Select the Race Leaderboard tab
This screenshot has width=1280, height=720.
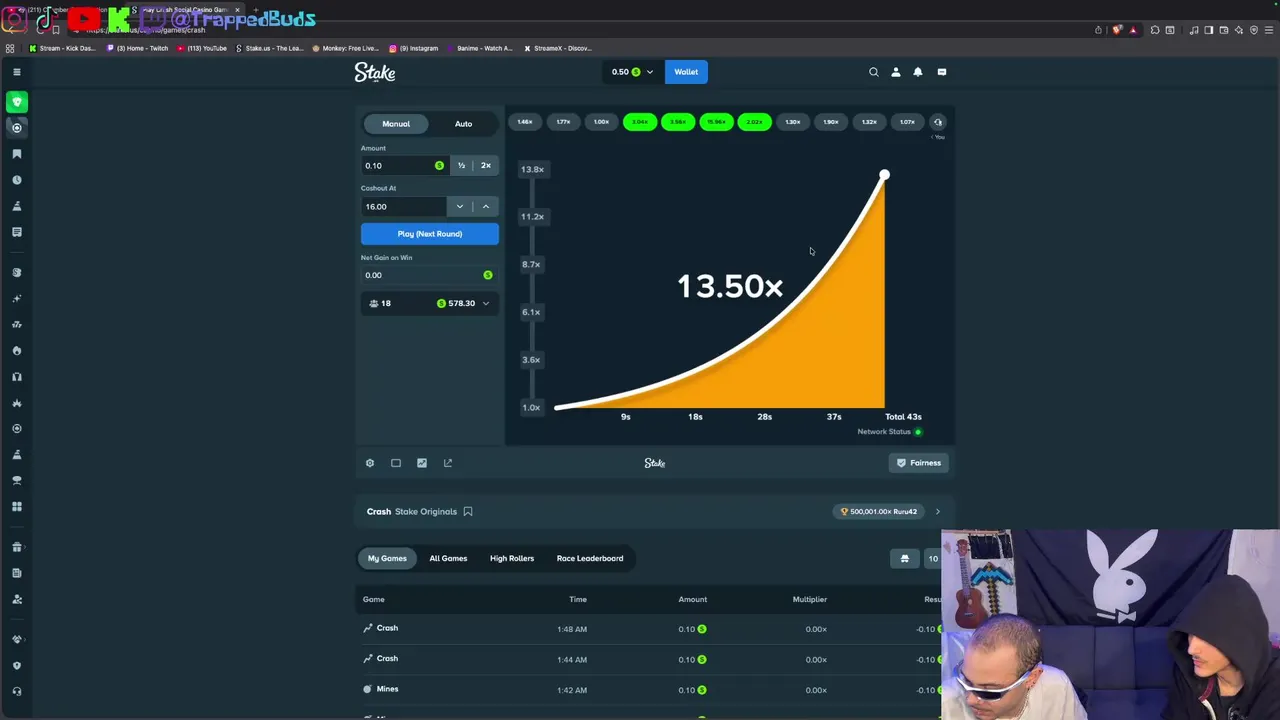click(x=590, y=558)
